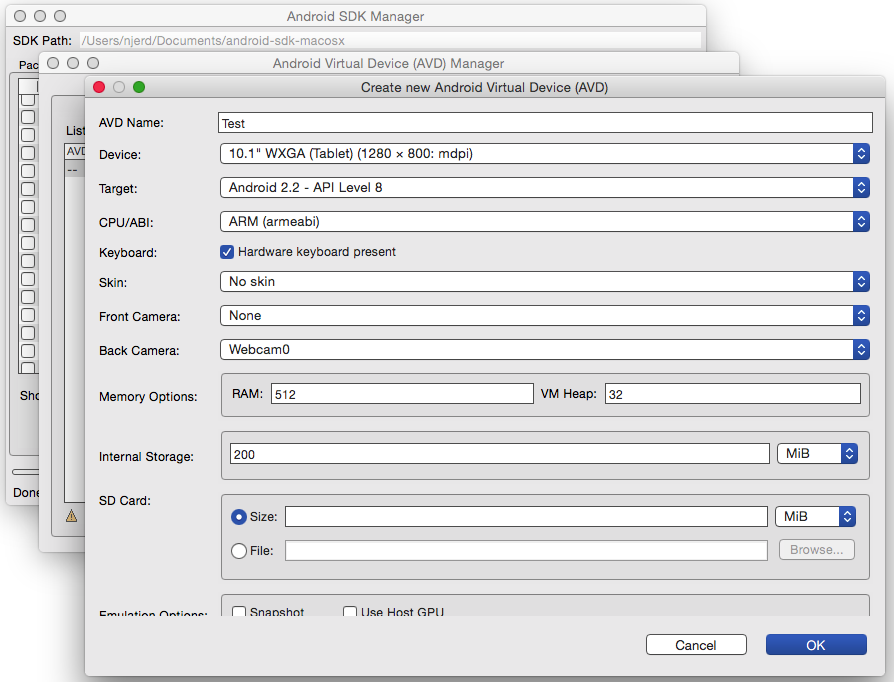Click the Emulation Options label
This screenshot has width=894, height=682.
tap(153, 613)
